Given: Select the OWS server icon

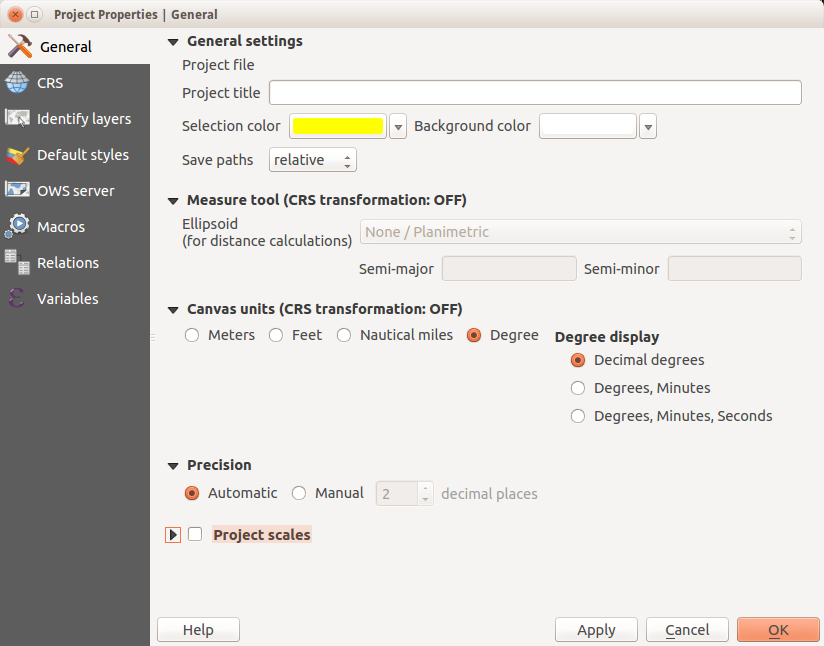Looking at the screenshot, I should tap(17, 191).
